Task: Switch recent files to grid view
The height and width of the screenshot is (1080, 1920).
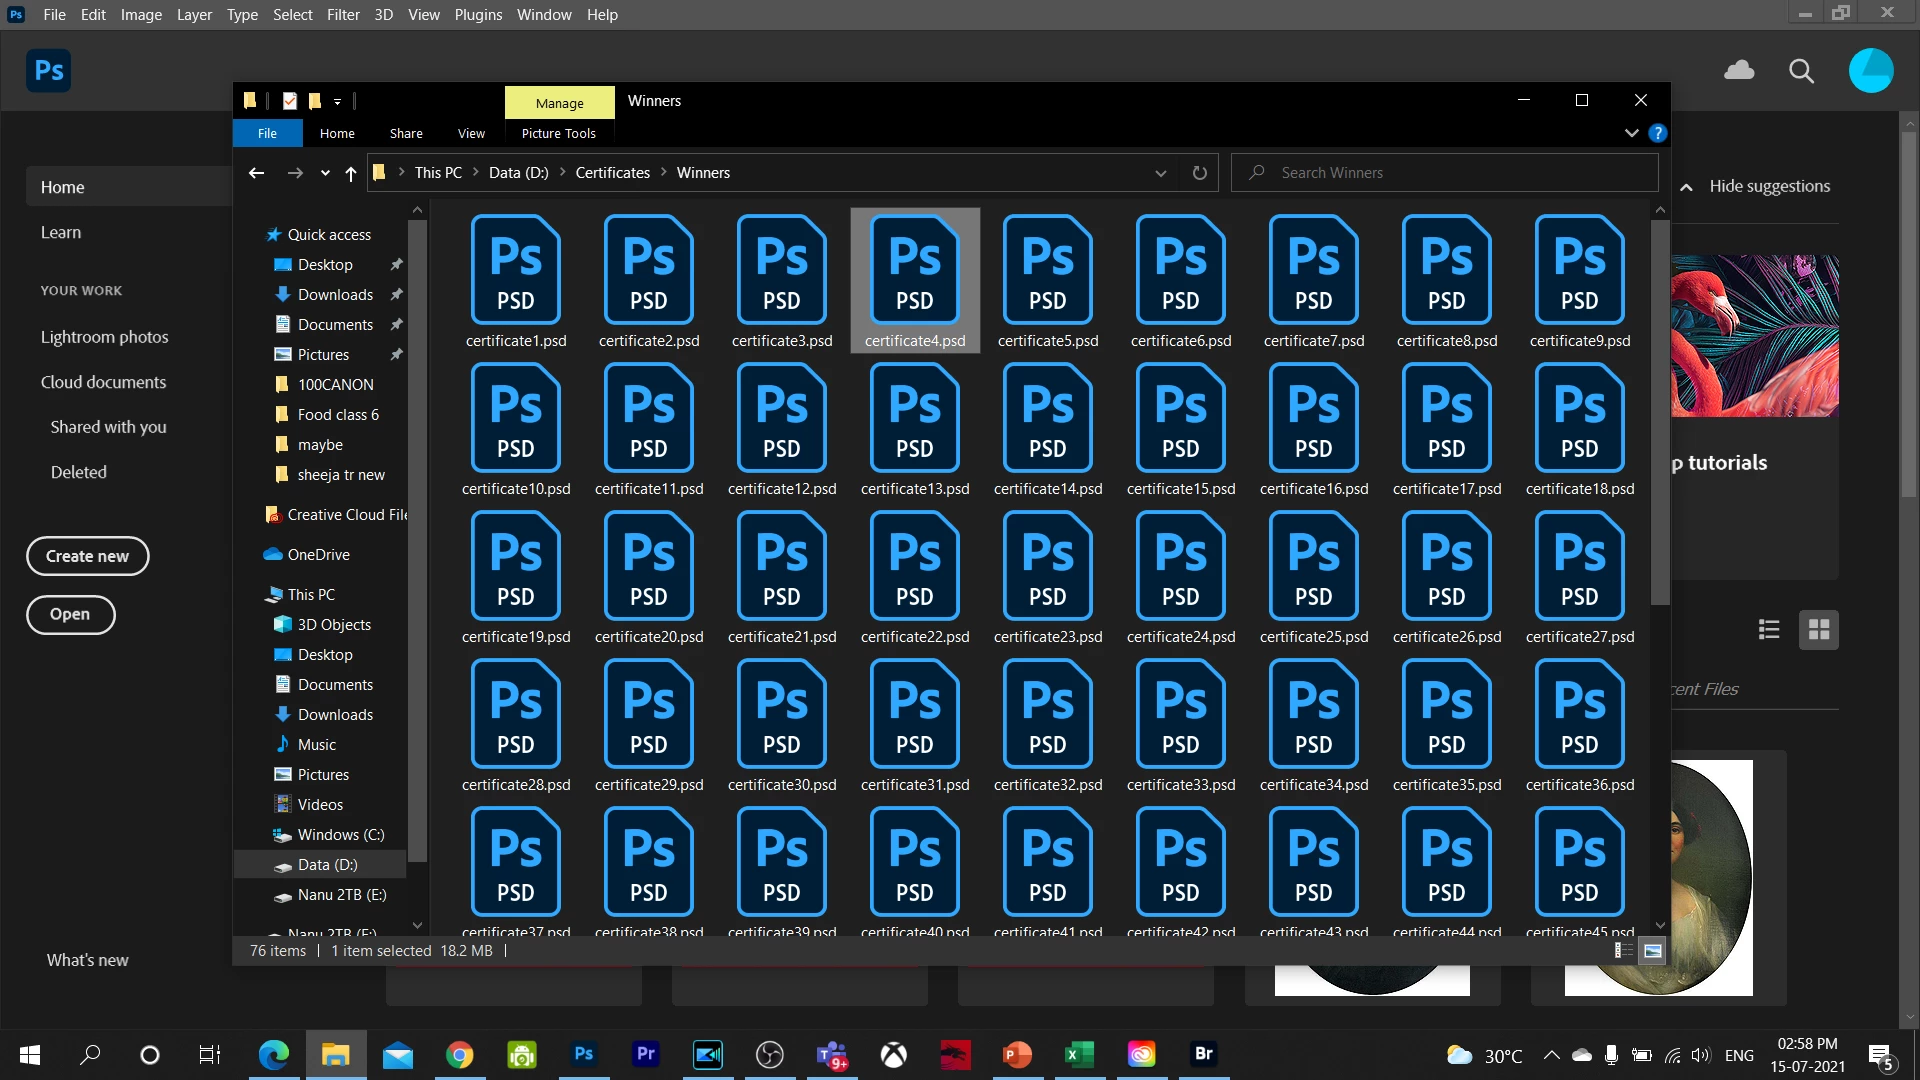Action: [1819, 629]
